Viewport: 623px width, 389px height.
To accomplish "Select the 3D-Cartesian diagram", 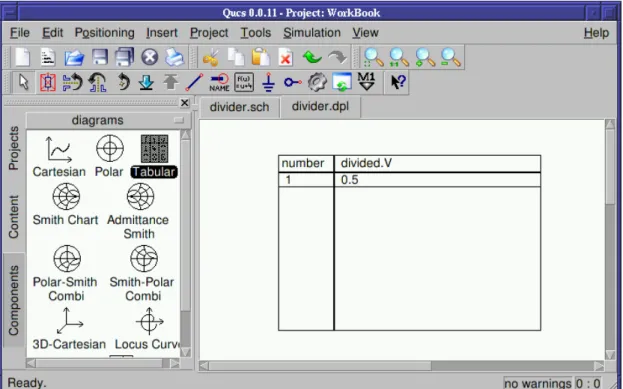I will tap(69, 329).
